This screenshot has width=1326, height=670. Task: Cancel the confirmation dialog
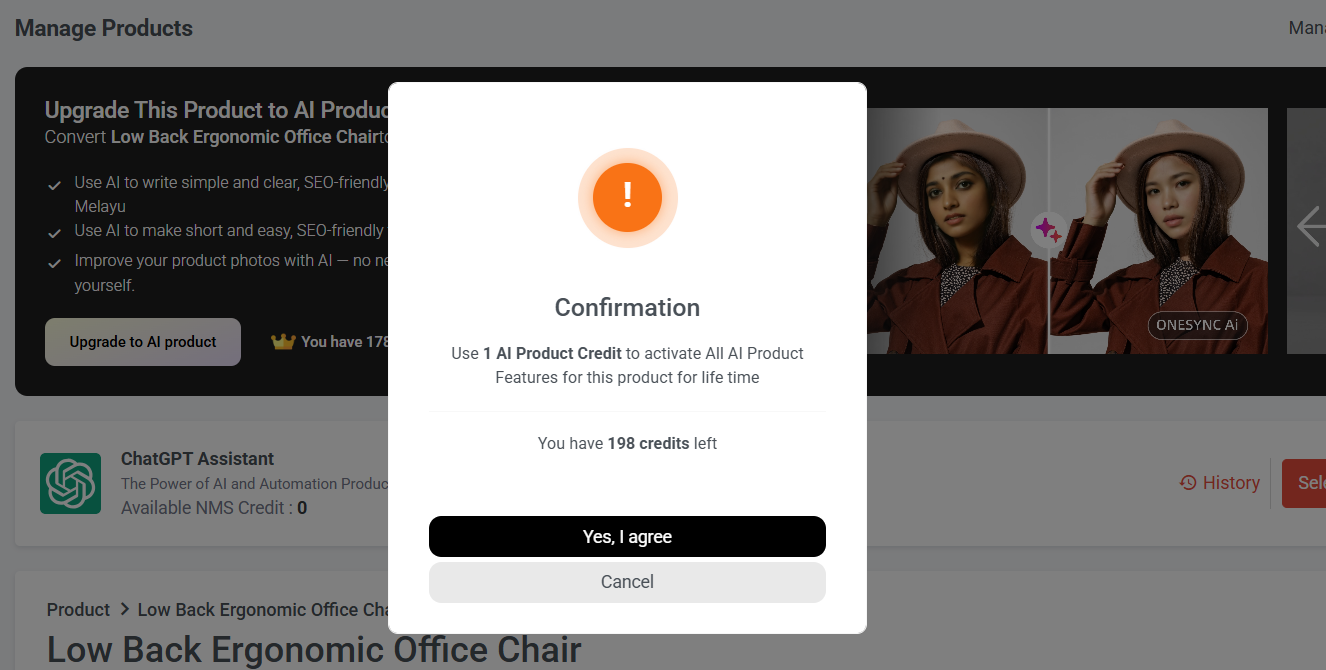pyautogui.click(x=627, y=582)
